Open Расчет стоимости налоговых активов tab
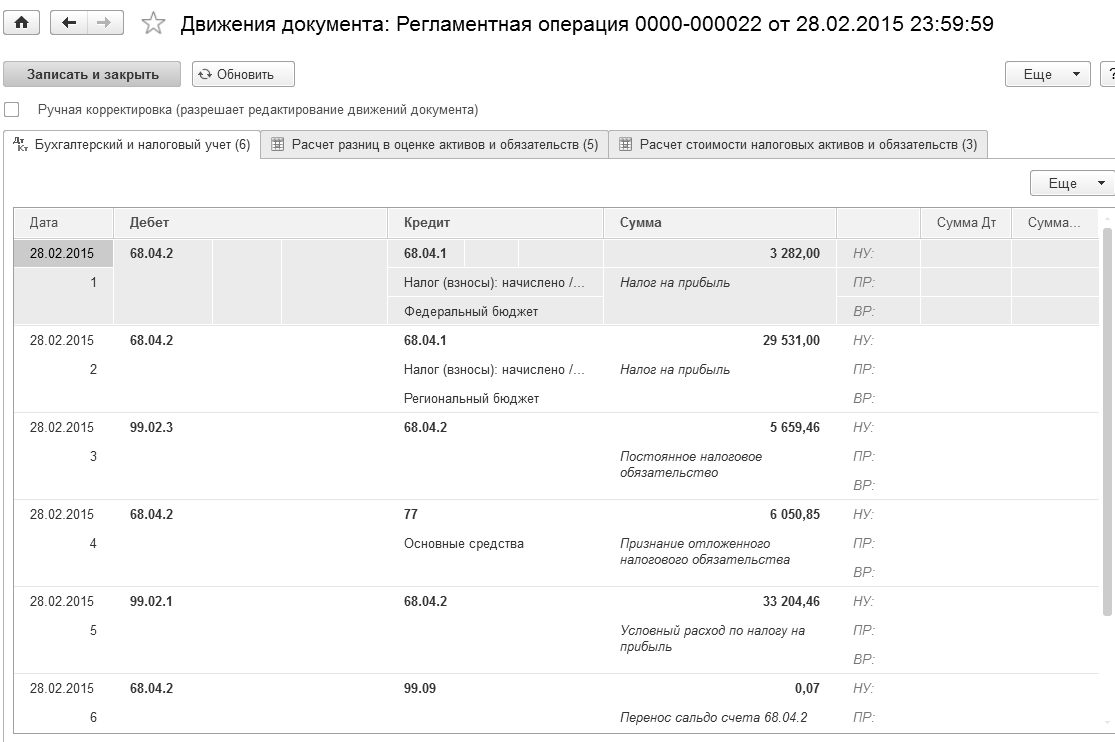This screenshot has width=1115, height=742. [798, 144]
